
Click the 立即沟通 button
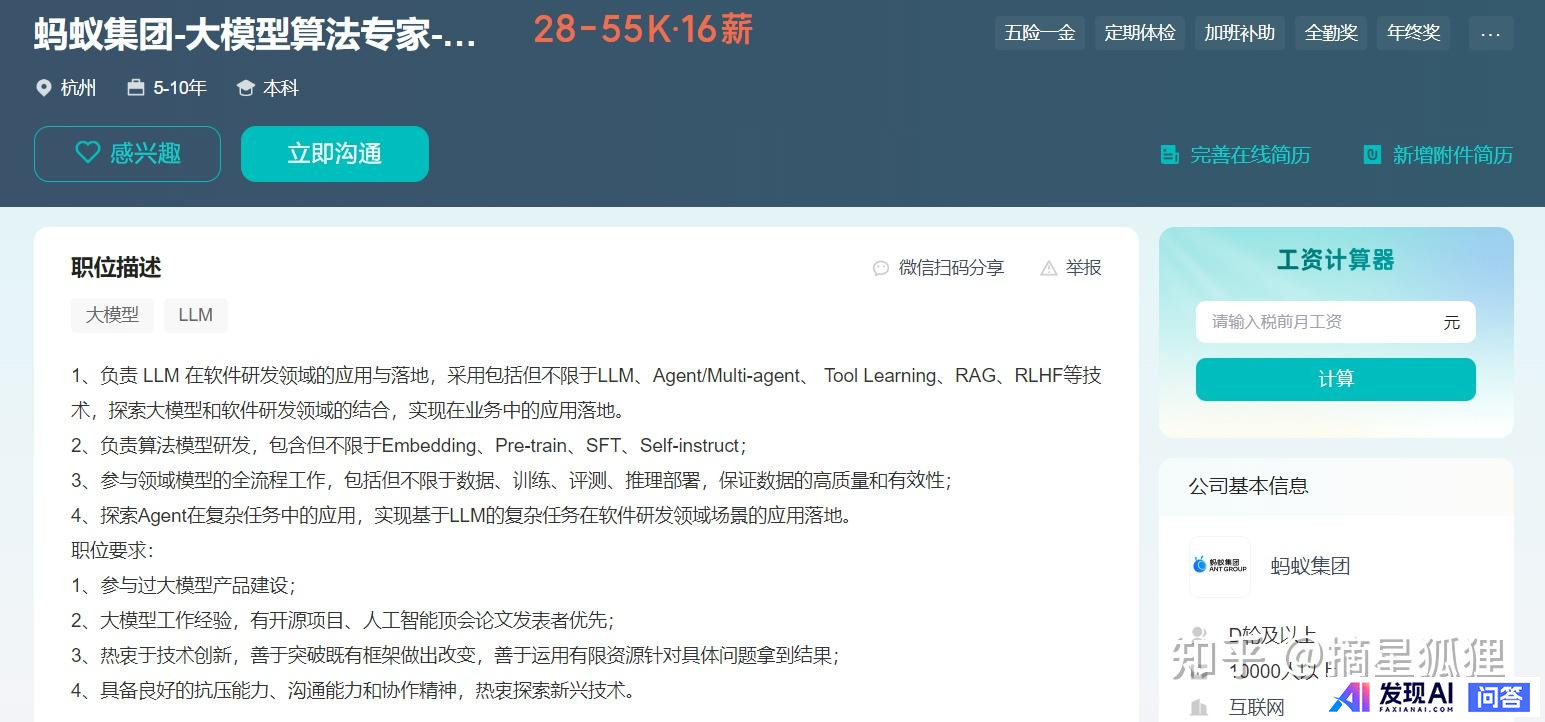[x=335, y=154]
